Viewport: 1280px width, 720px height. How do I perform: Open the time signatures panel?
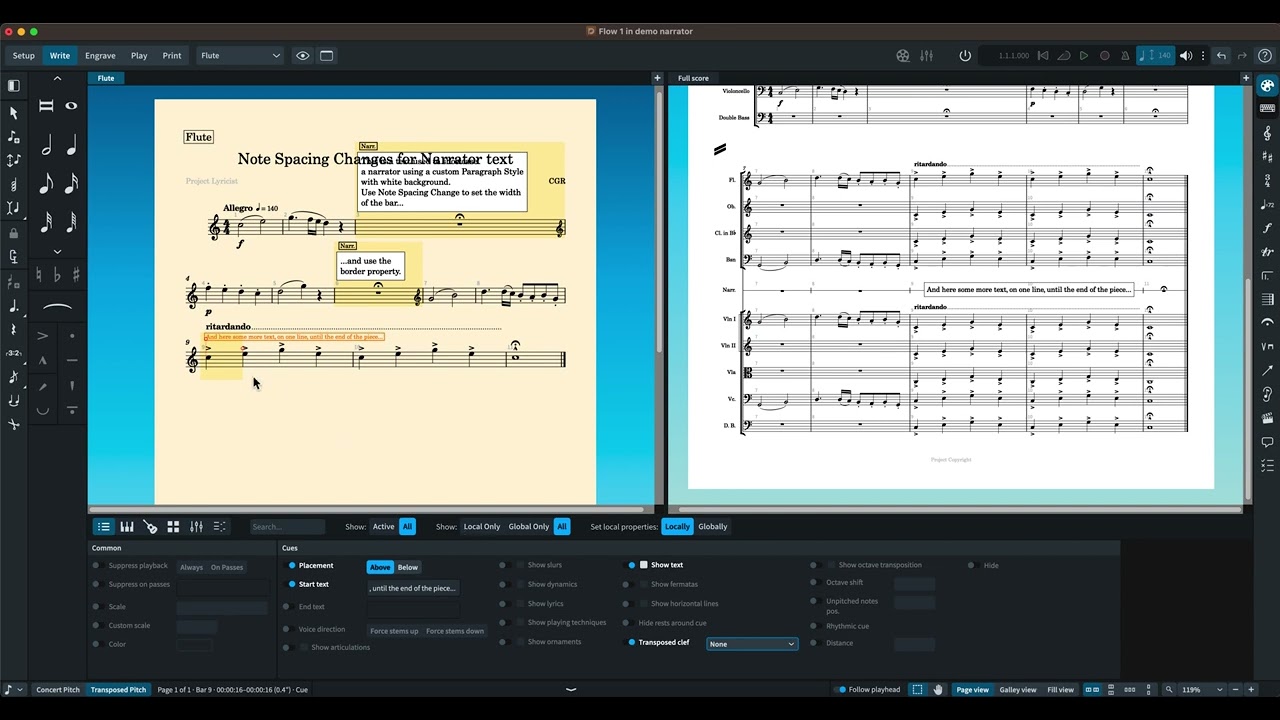click(1267, 181)
